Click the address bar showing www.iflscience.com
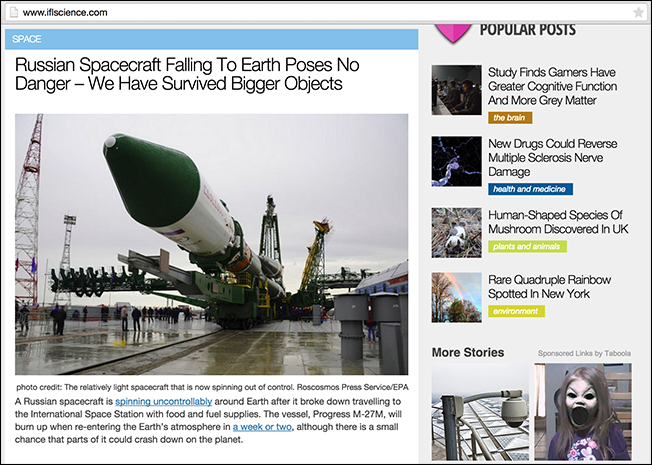 coord(326,12)
